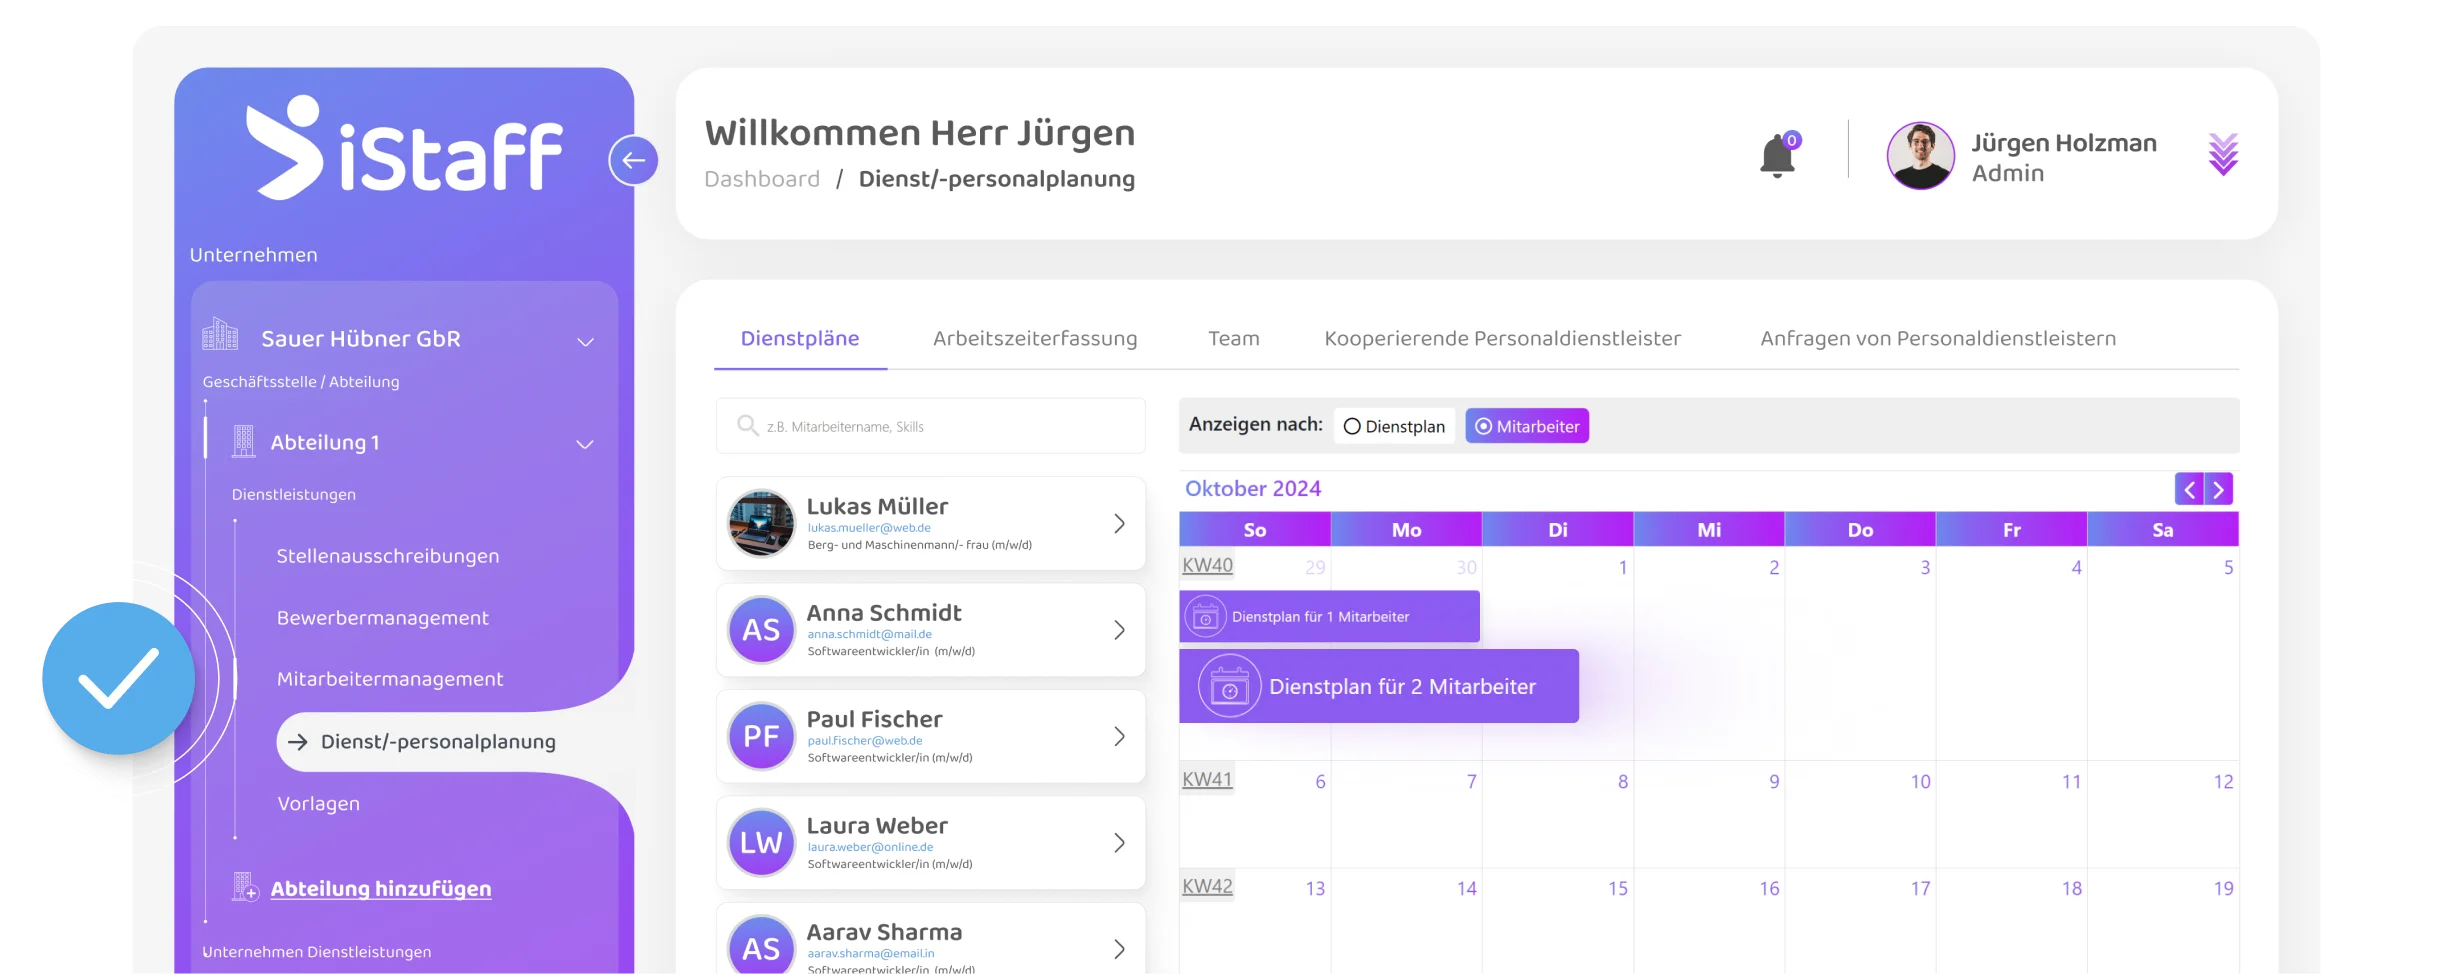Click paul.fischer@web.de email link
Screen dimensions: 2453x974
865,741
